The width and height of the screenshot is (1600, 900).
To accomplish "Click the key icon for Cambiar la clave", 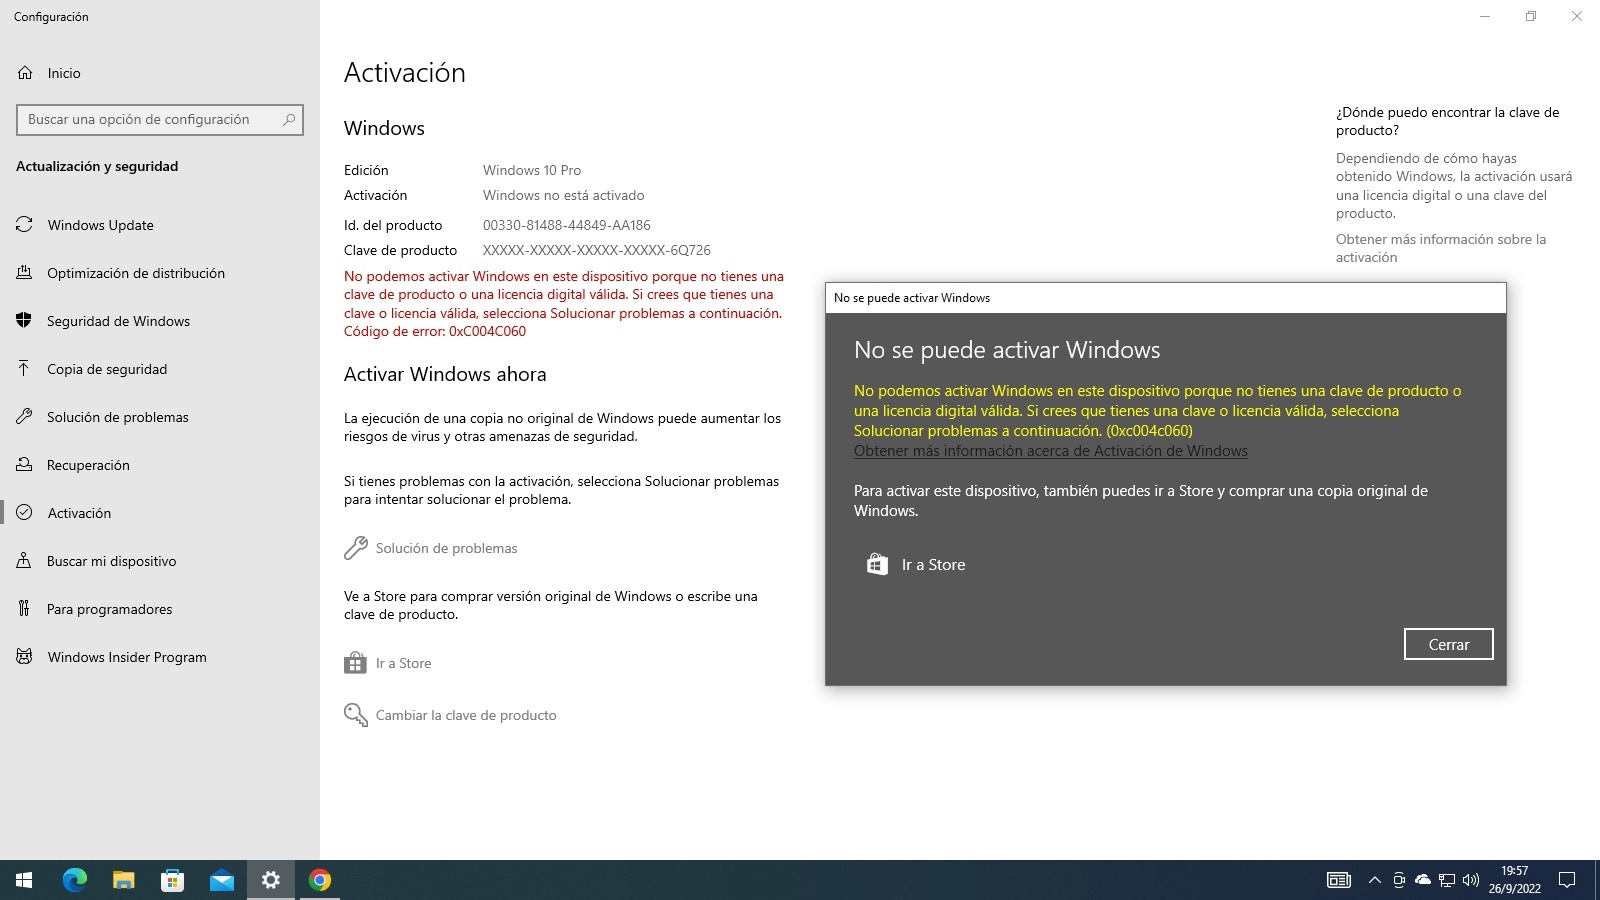I will click(355, 715).
